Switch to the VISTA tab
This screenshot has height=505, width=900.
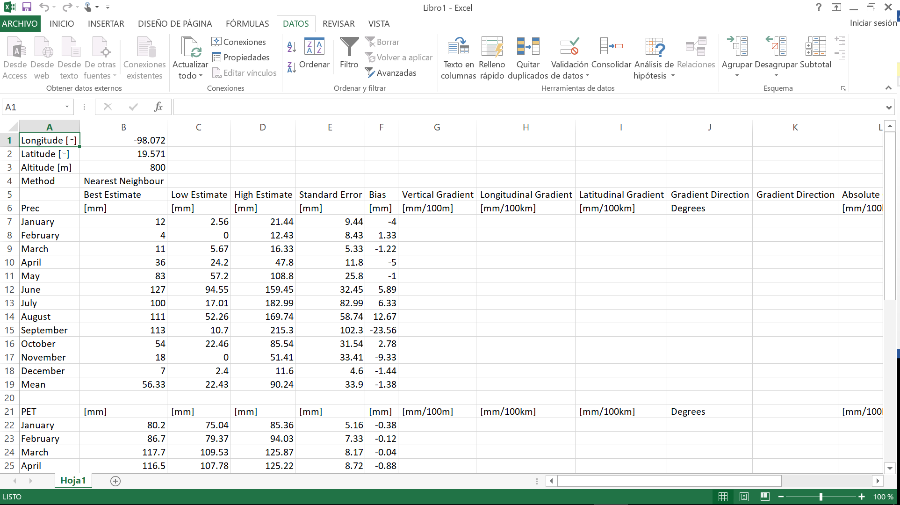pos(379,24)
